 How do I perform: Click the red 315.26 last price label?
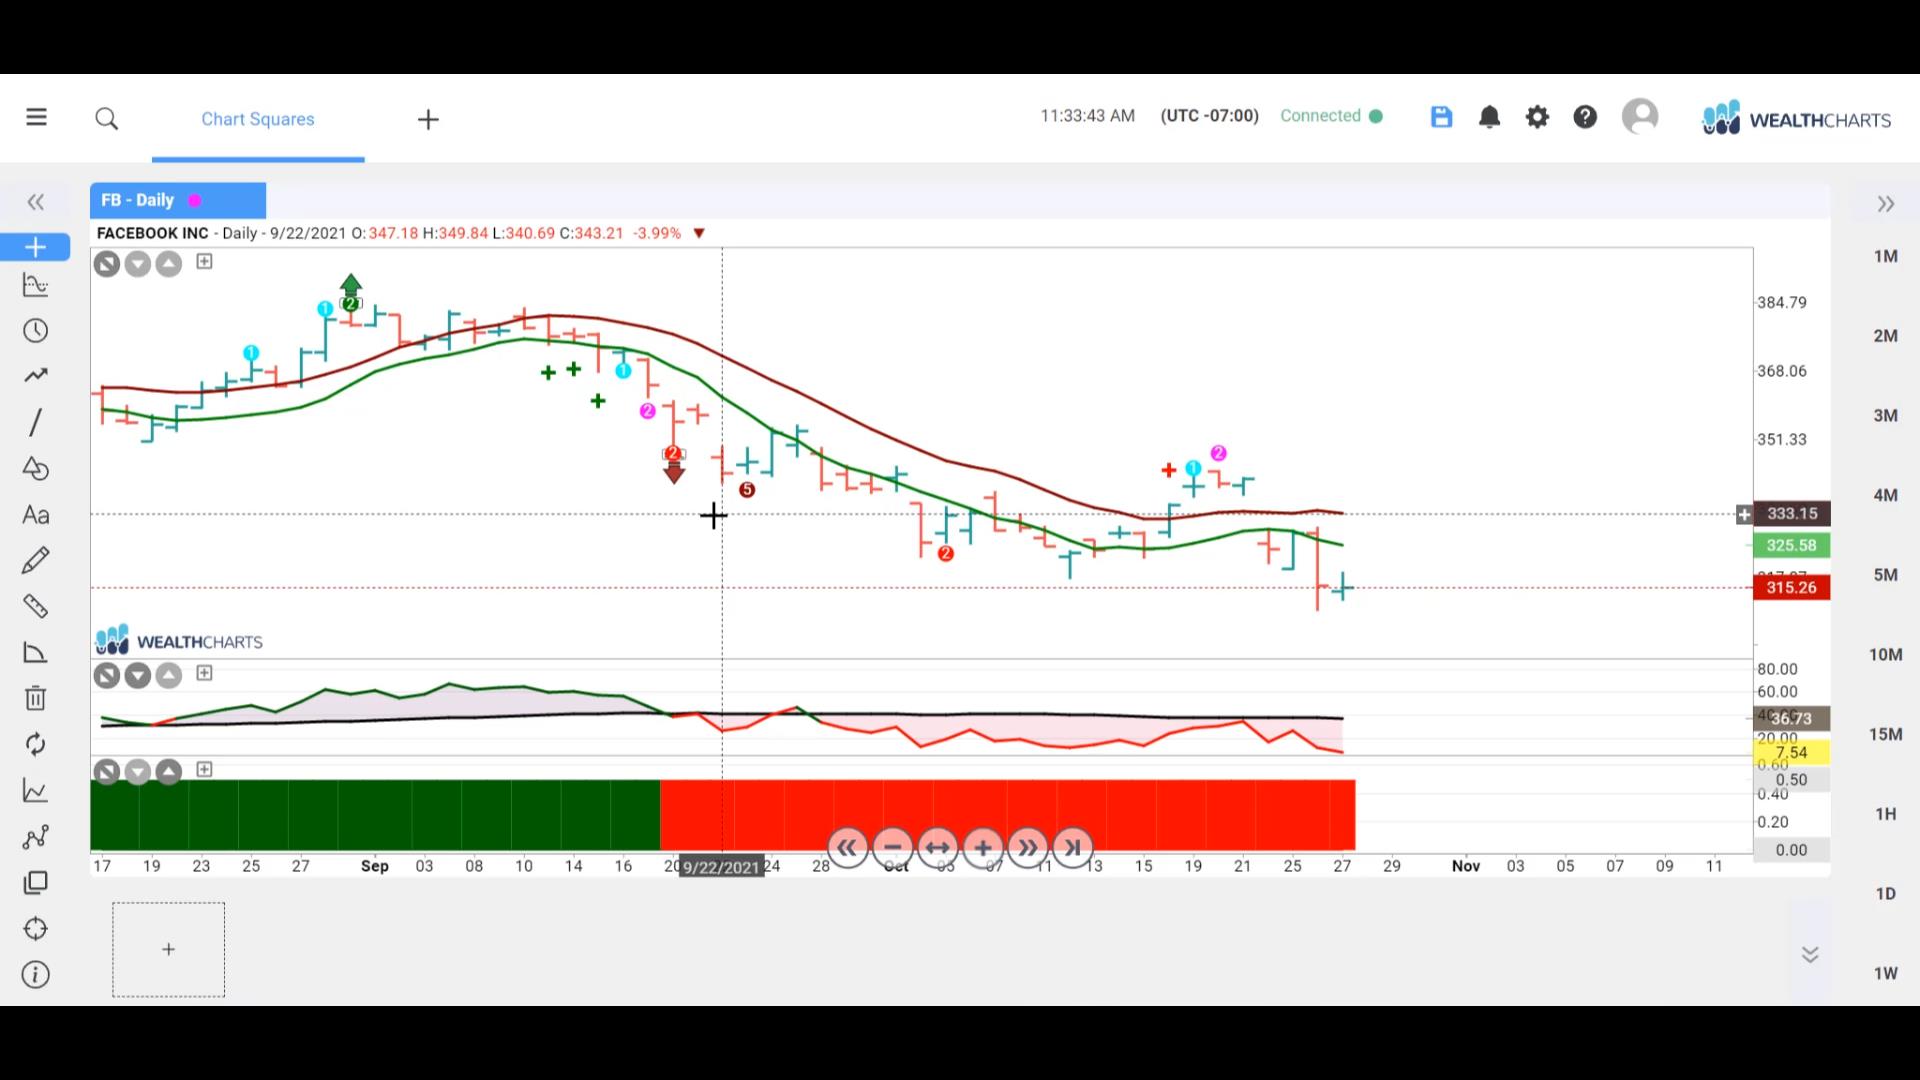pos(1791,588)
